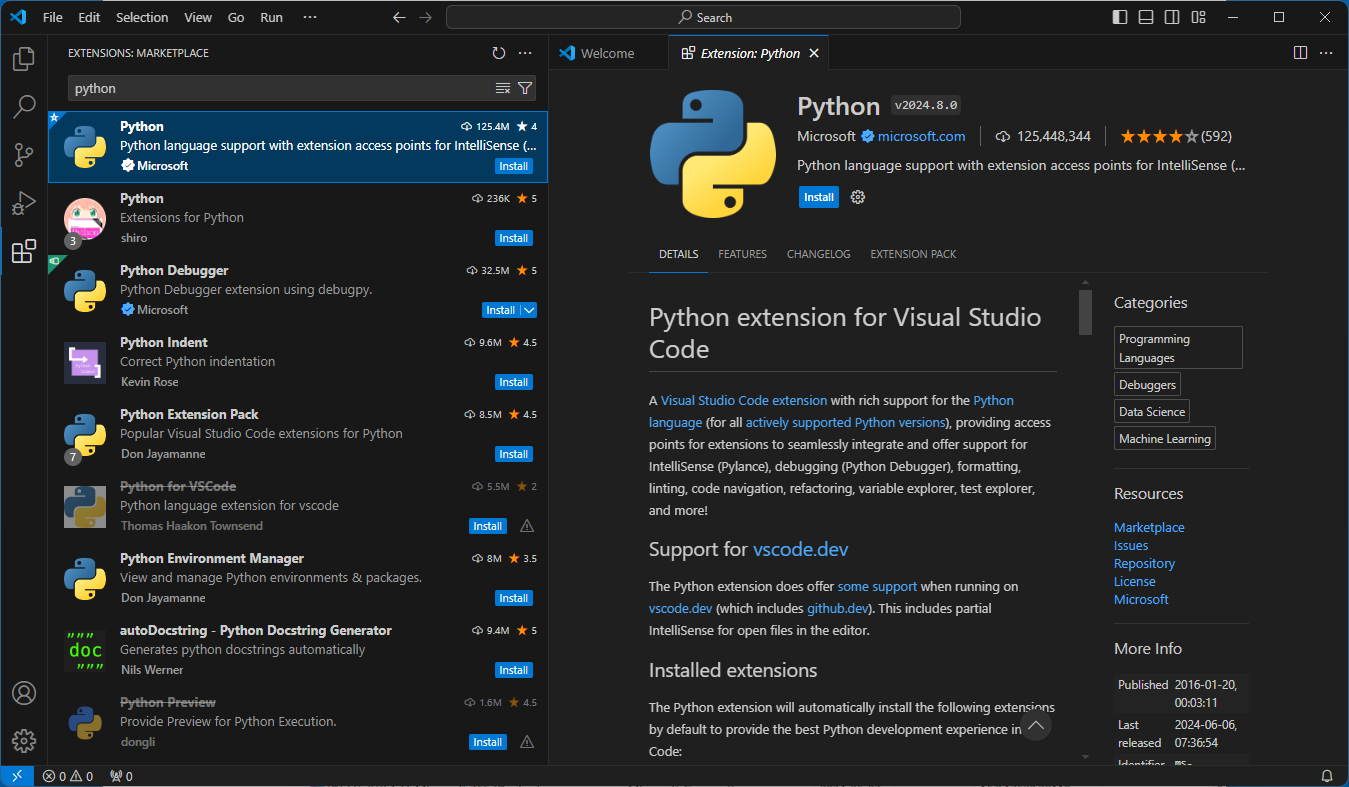Screen dimensions: 1349x787
Task: Click the Split Editor Right icon
Action: (1300, 53)
